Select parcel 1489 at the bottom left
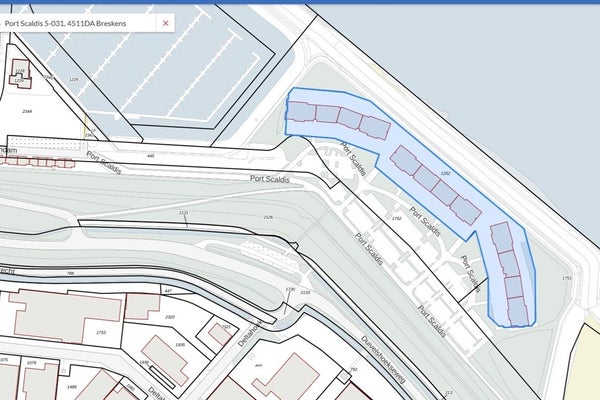Viewport: 600px width, 400px height. click(71, 386)
